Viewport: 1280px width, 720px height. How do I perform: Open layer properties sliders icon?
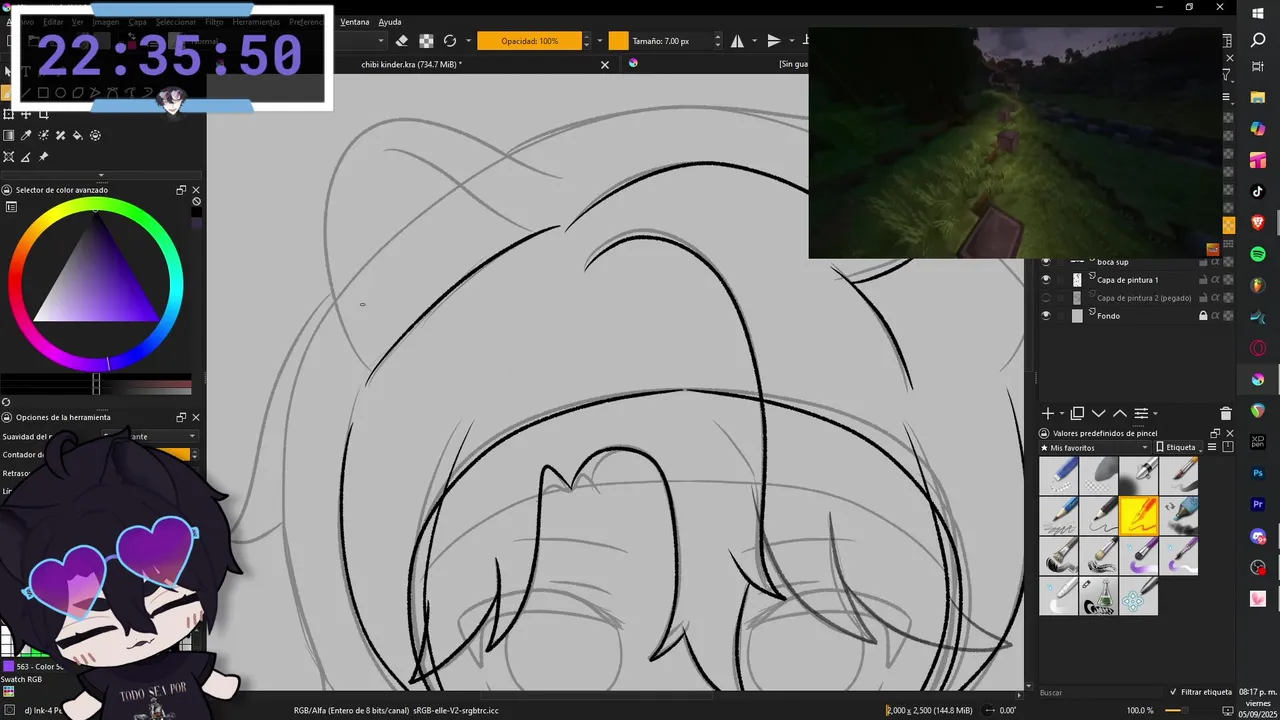pos(1140,413)
